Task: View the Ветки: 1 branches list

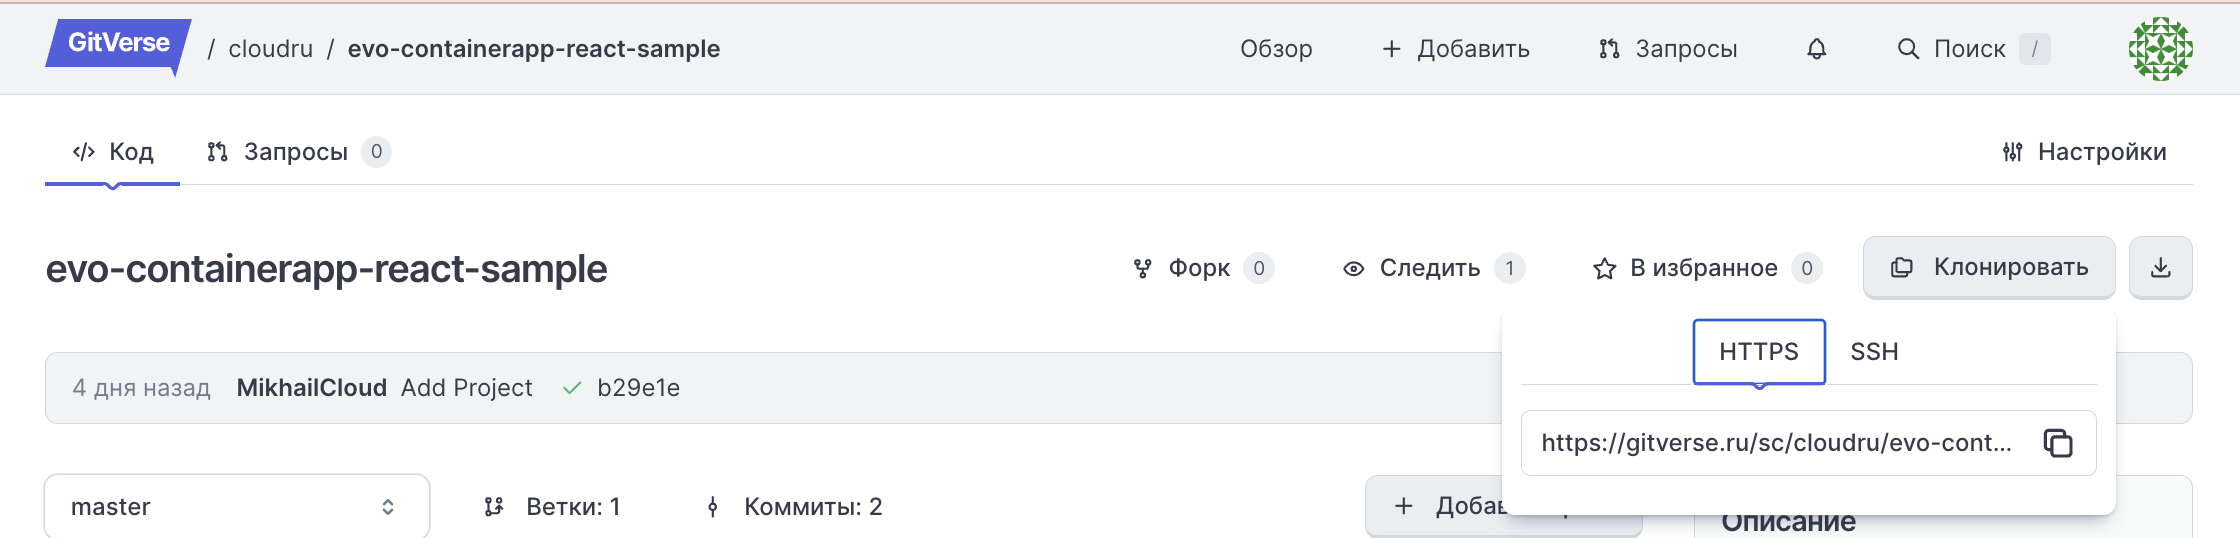Action: click(553, 507)
